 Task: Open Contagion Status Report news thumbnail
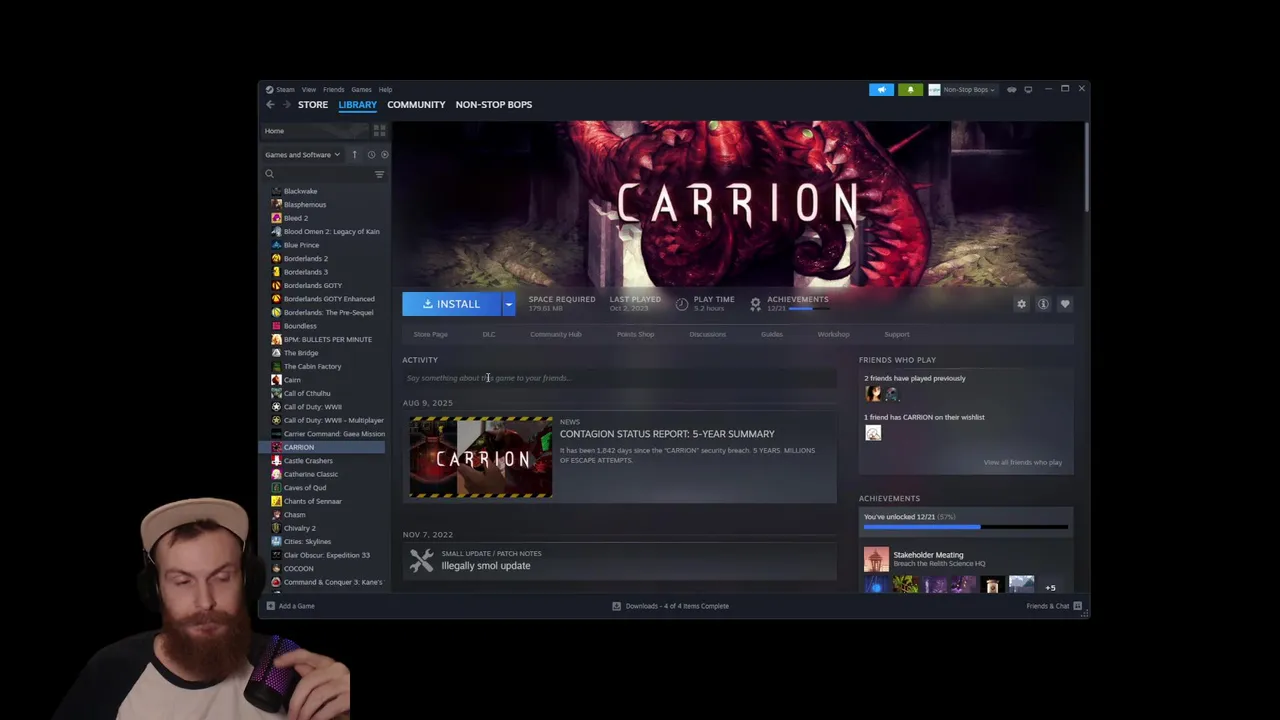pos(481,458)
